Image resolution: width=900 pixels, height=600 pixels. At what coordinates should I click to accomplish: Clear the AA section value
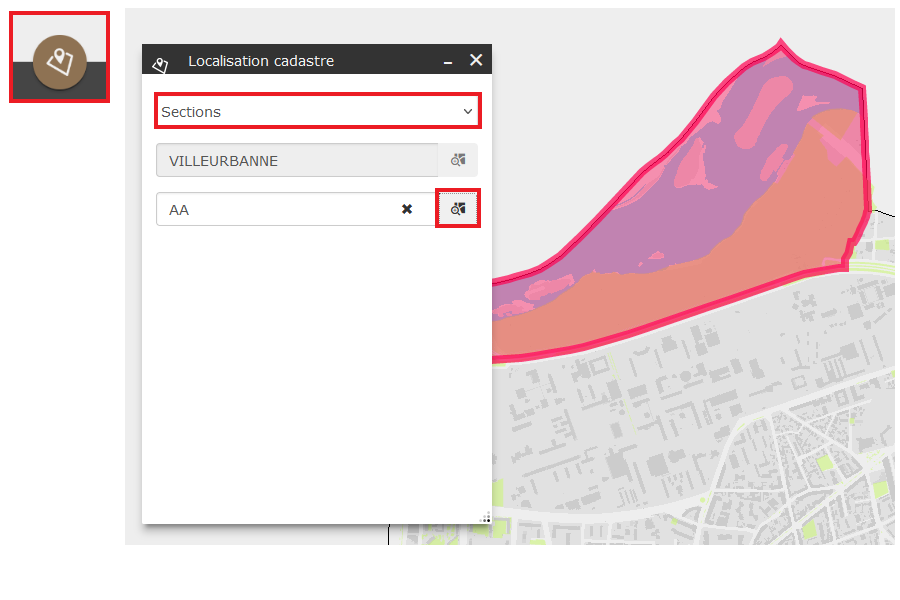tap(407, 210)
